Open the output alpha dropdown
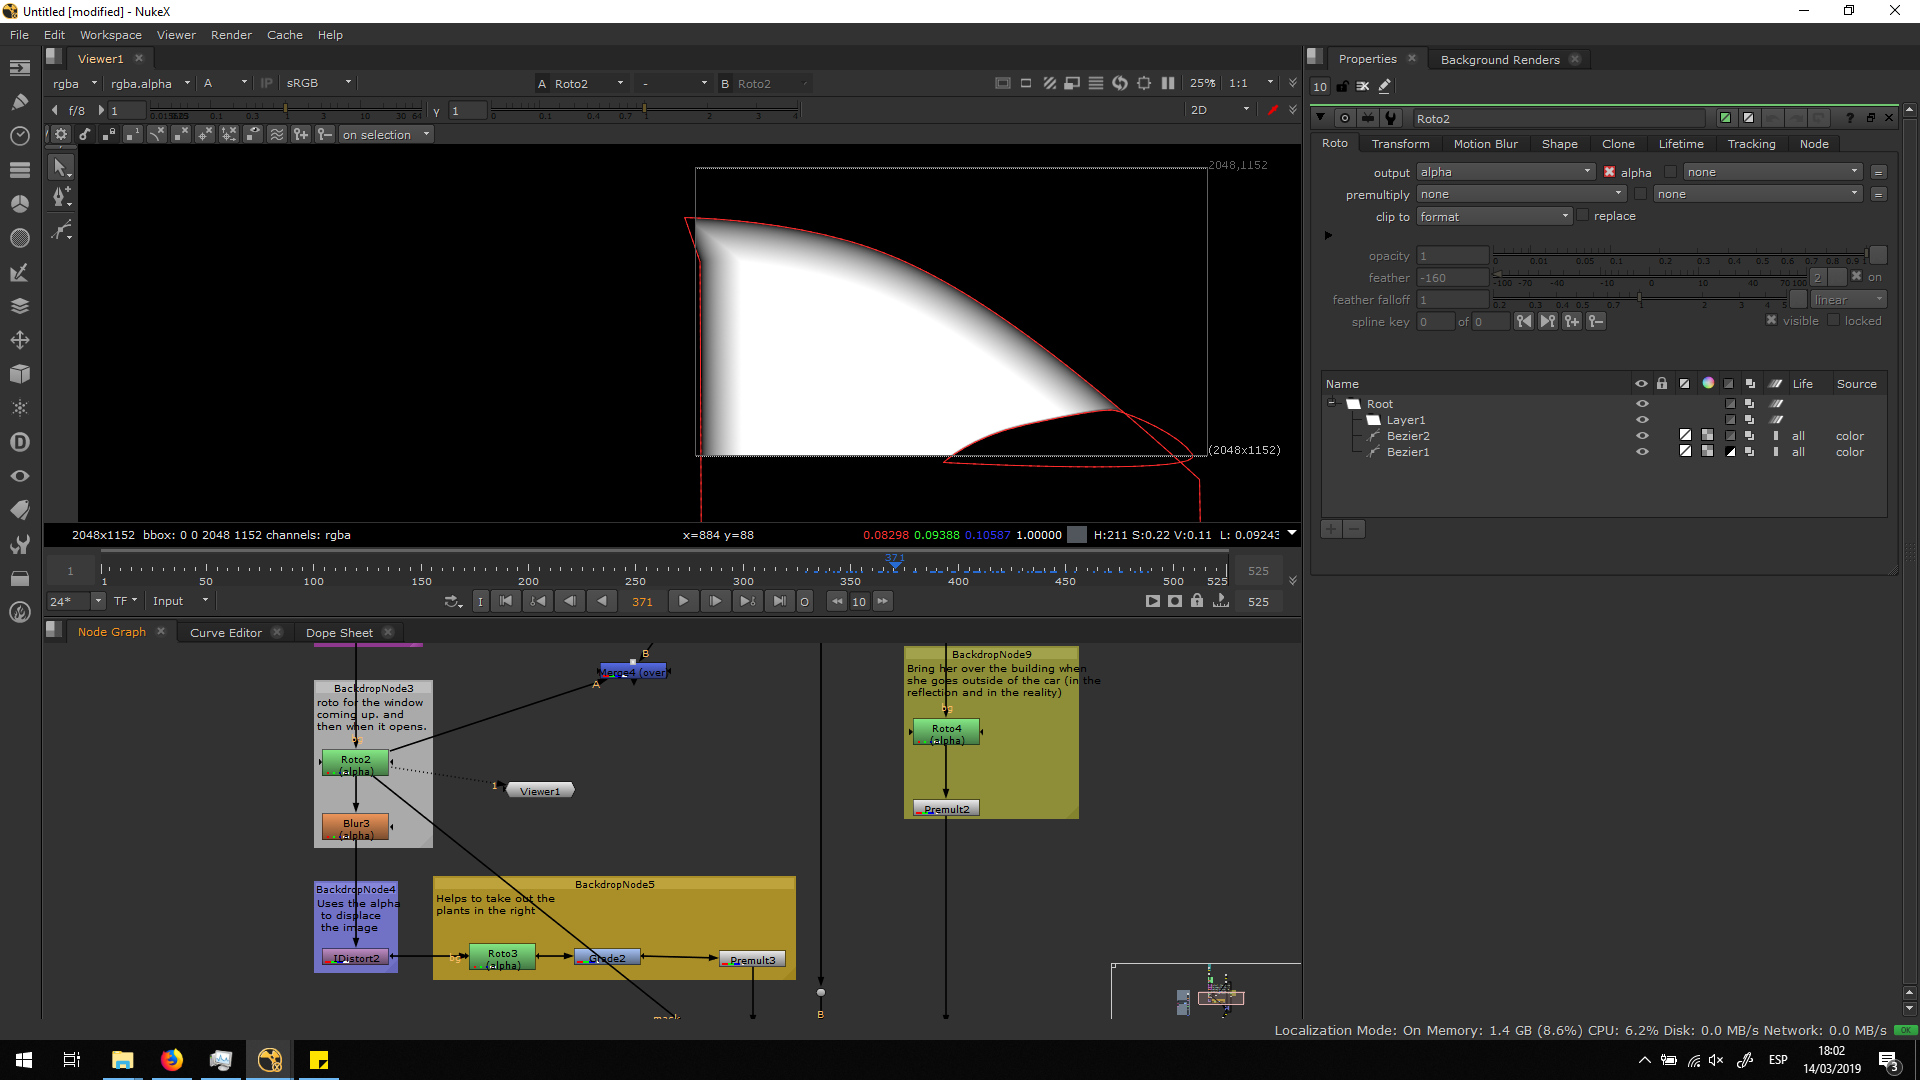 1506,172
